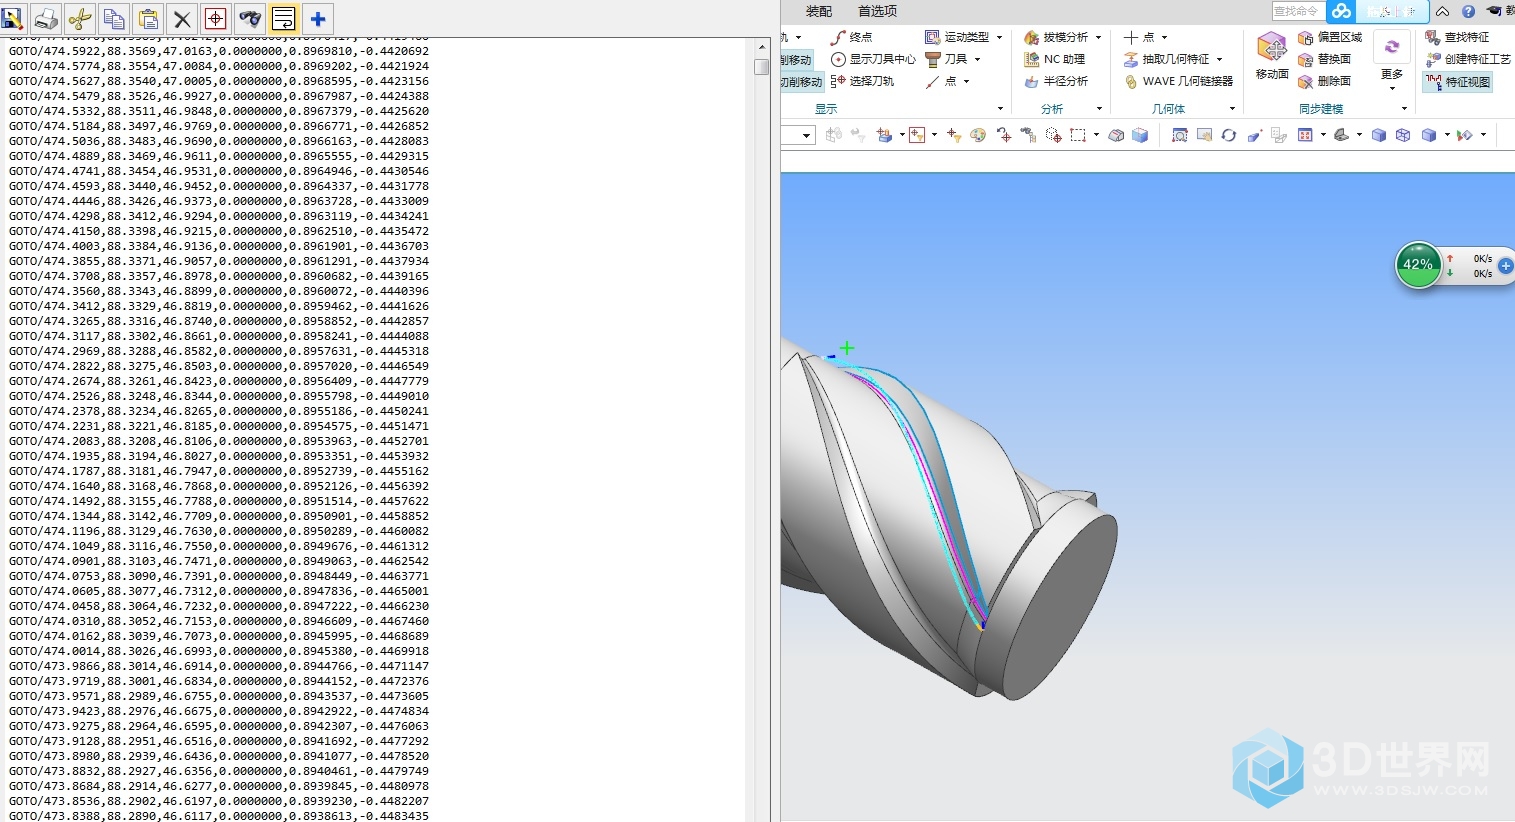Click 删除面 delete face

point(1324,81)
